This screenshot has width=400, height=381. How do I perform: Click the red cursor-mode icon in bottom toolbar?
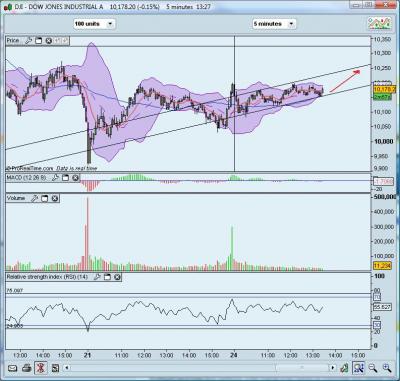point(41,368)
